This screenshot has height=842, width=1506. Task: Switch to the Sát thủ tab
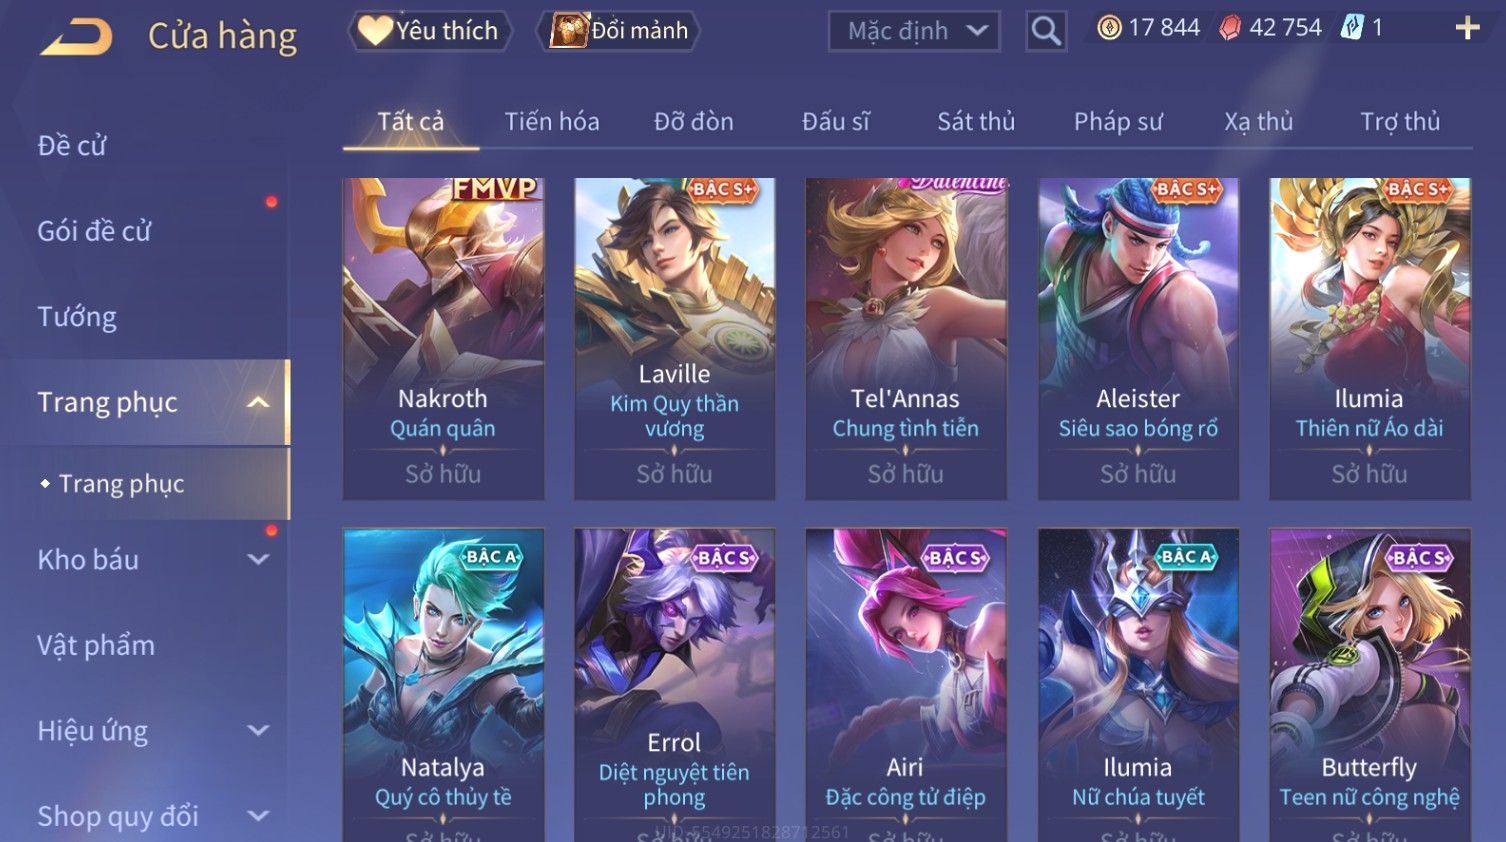(976, 122)
